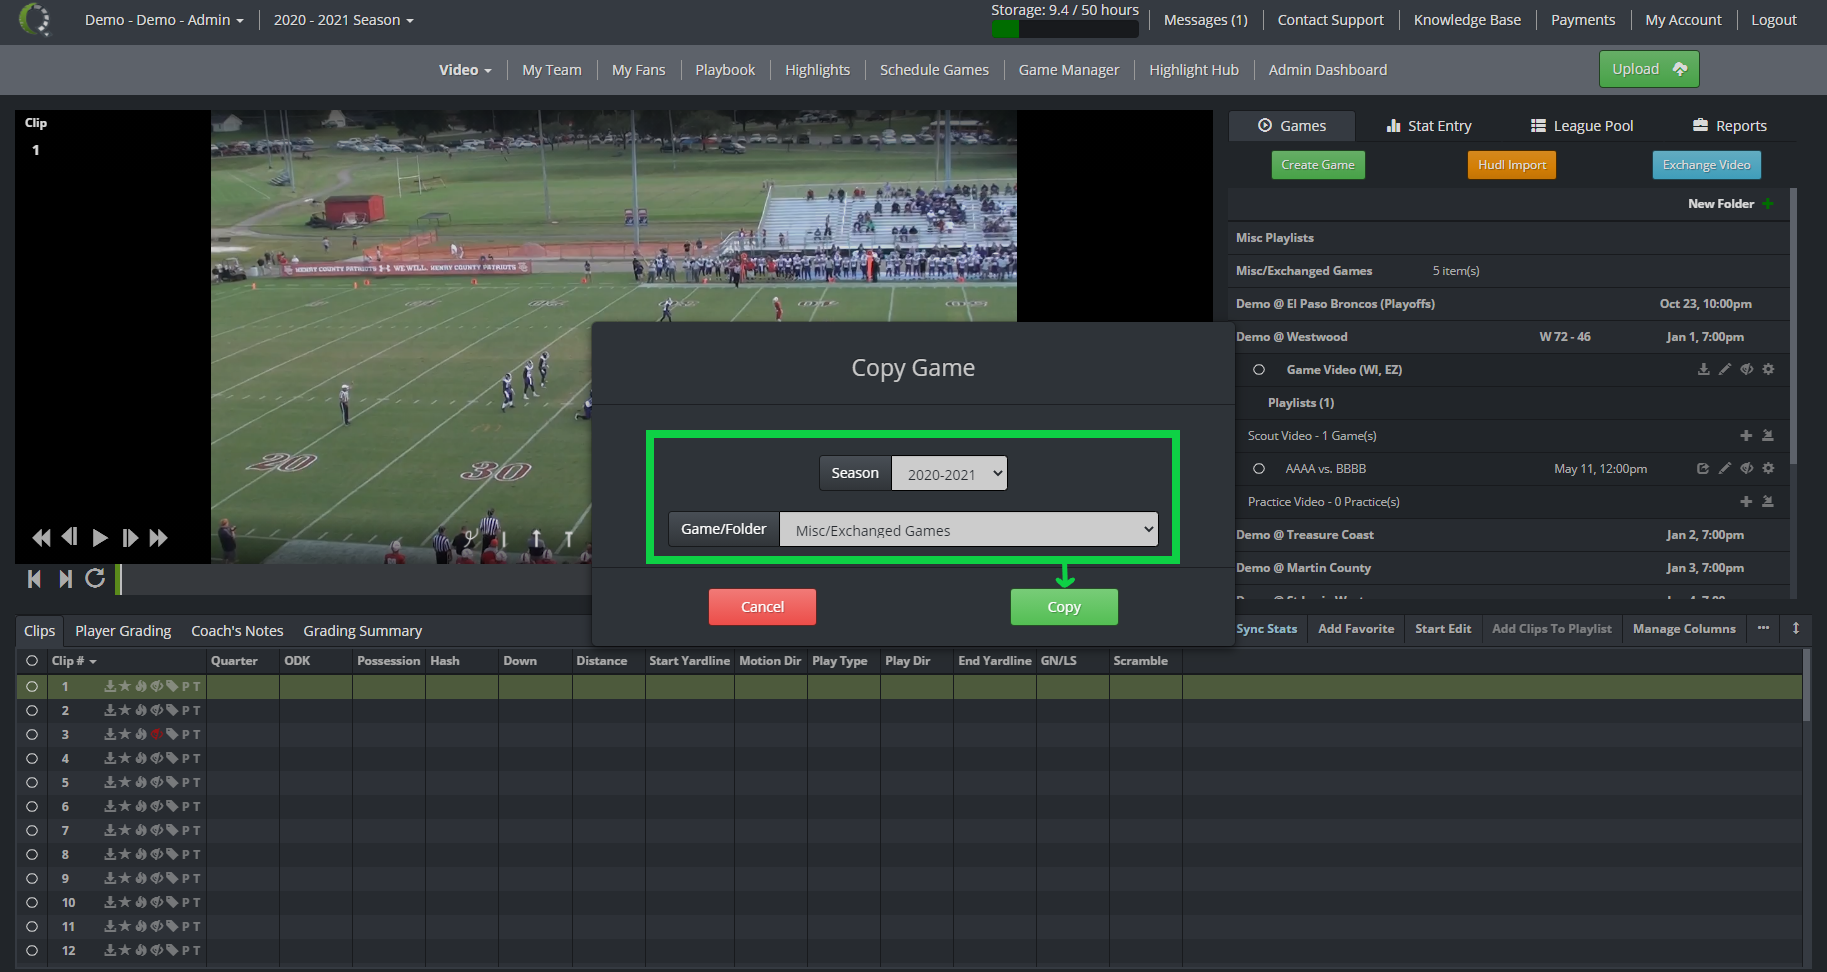Screen dimensions: 1827x972
Task: Click share icon for AAAA vs. BBBB
Action: click(1703, 468)
